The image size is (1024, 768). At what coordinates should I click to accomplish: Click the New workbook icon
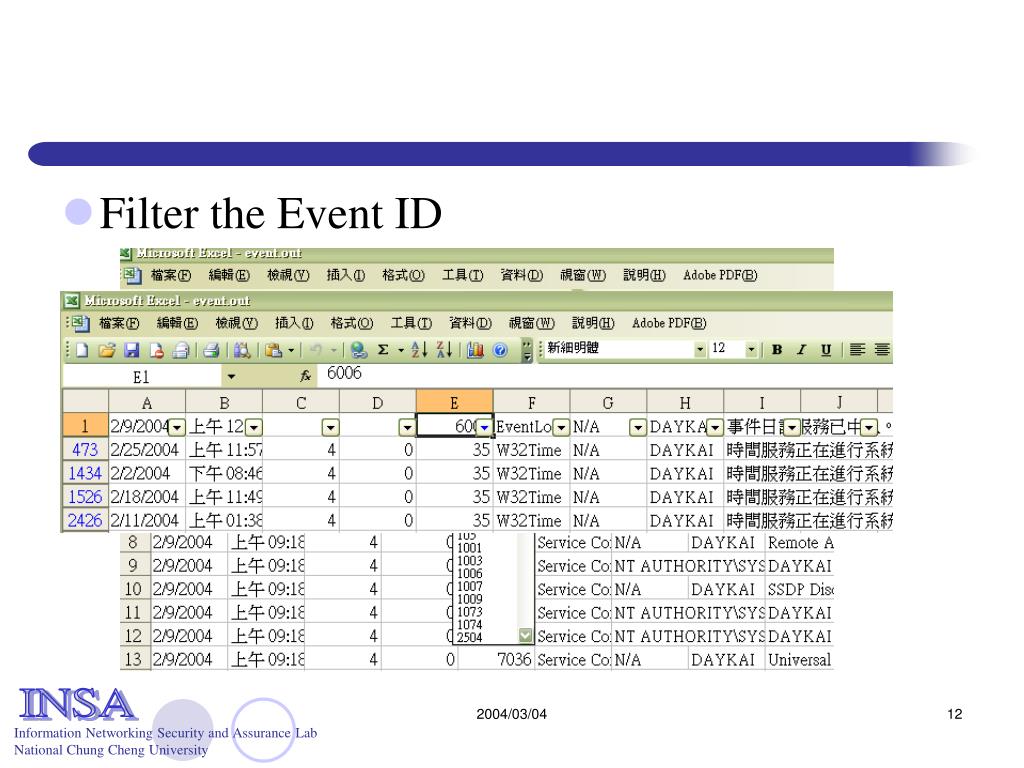tap(82, 350)
